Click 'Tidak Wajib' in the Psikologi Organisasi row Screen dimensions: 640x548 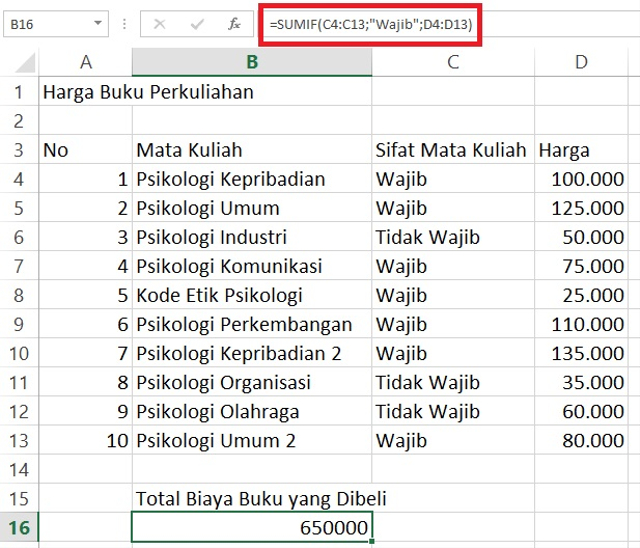pos(453,382)
